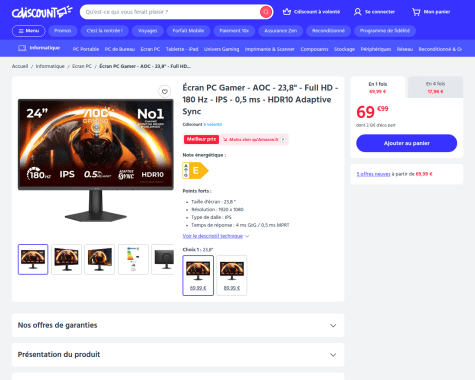Viewport: 475px width, 380px height.
Task: Go to PC Portable category
Action: click(x=86, y=49)
